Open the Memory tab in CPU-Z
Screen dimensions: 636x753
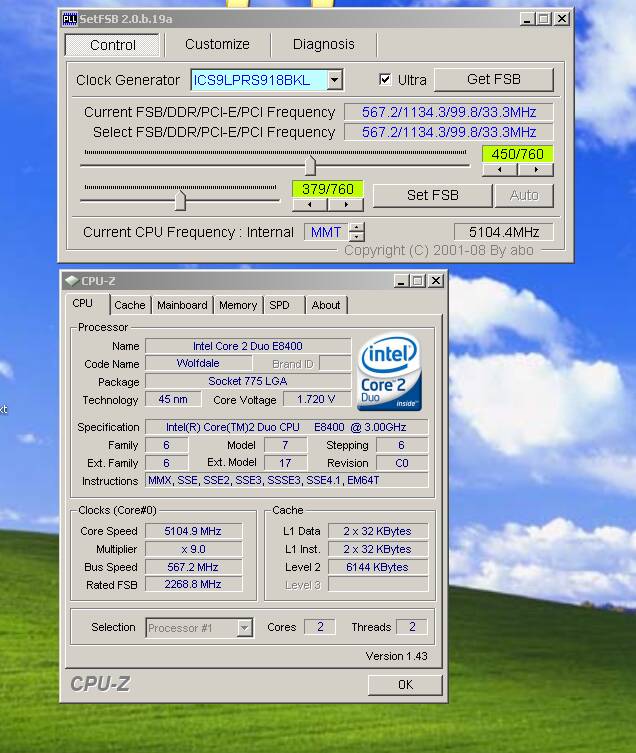pyautogui.click(x=238, y=305)
